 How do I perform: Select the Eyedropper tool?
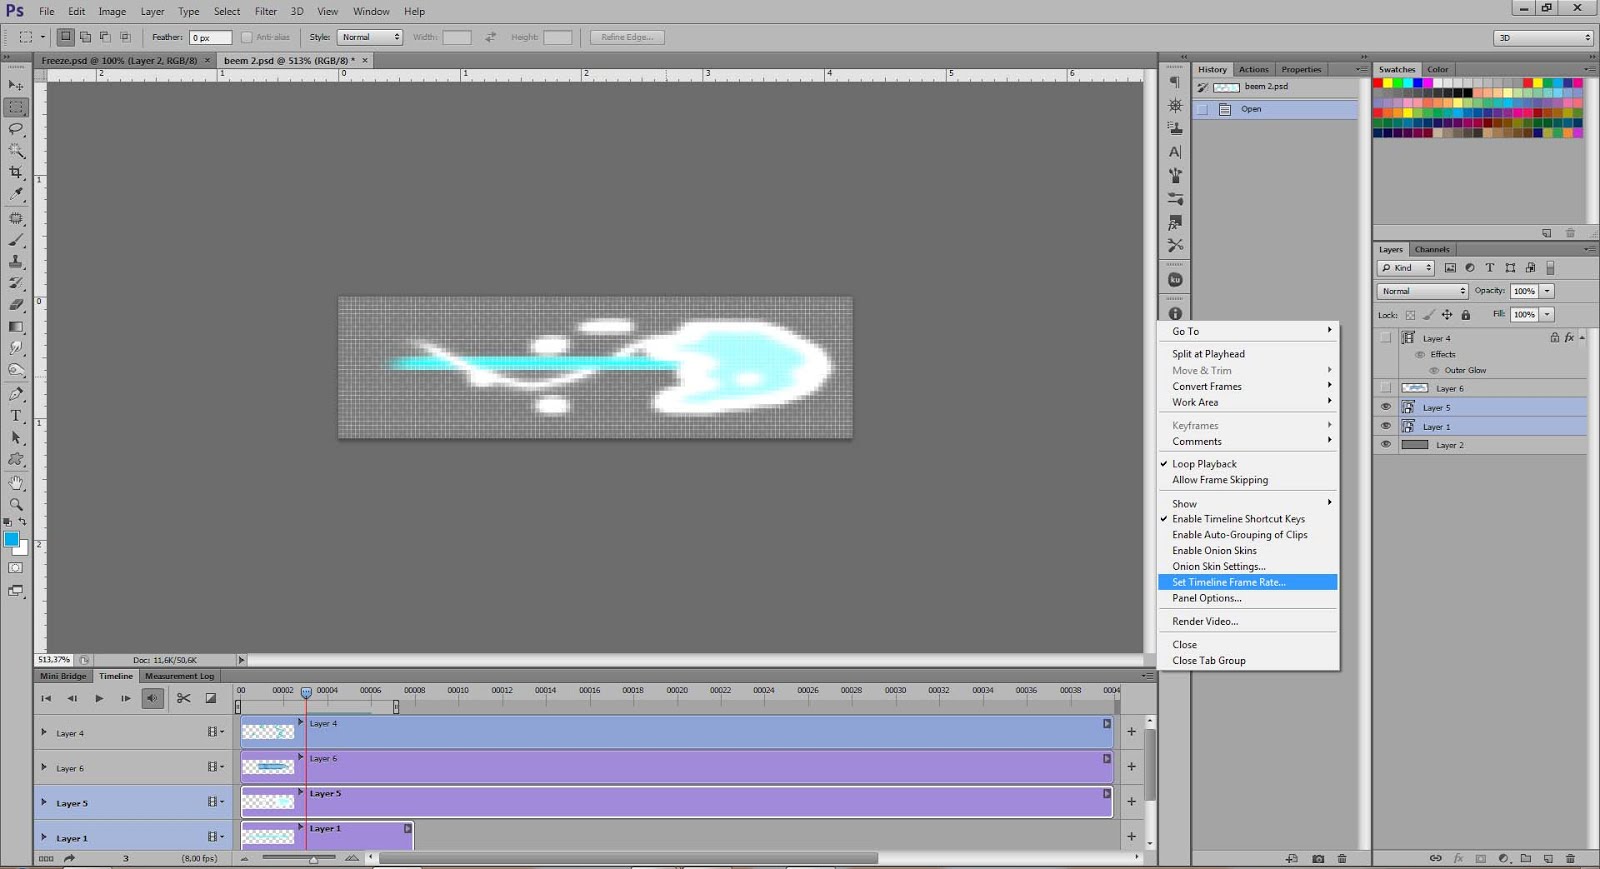pos(16,195)
